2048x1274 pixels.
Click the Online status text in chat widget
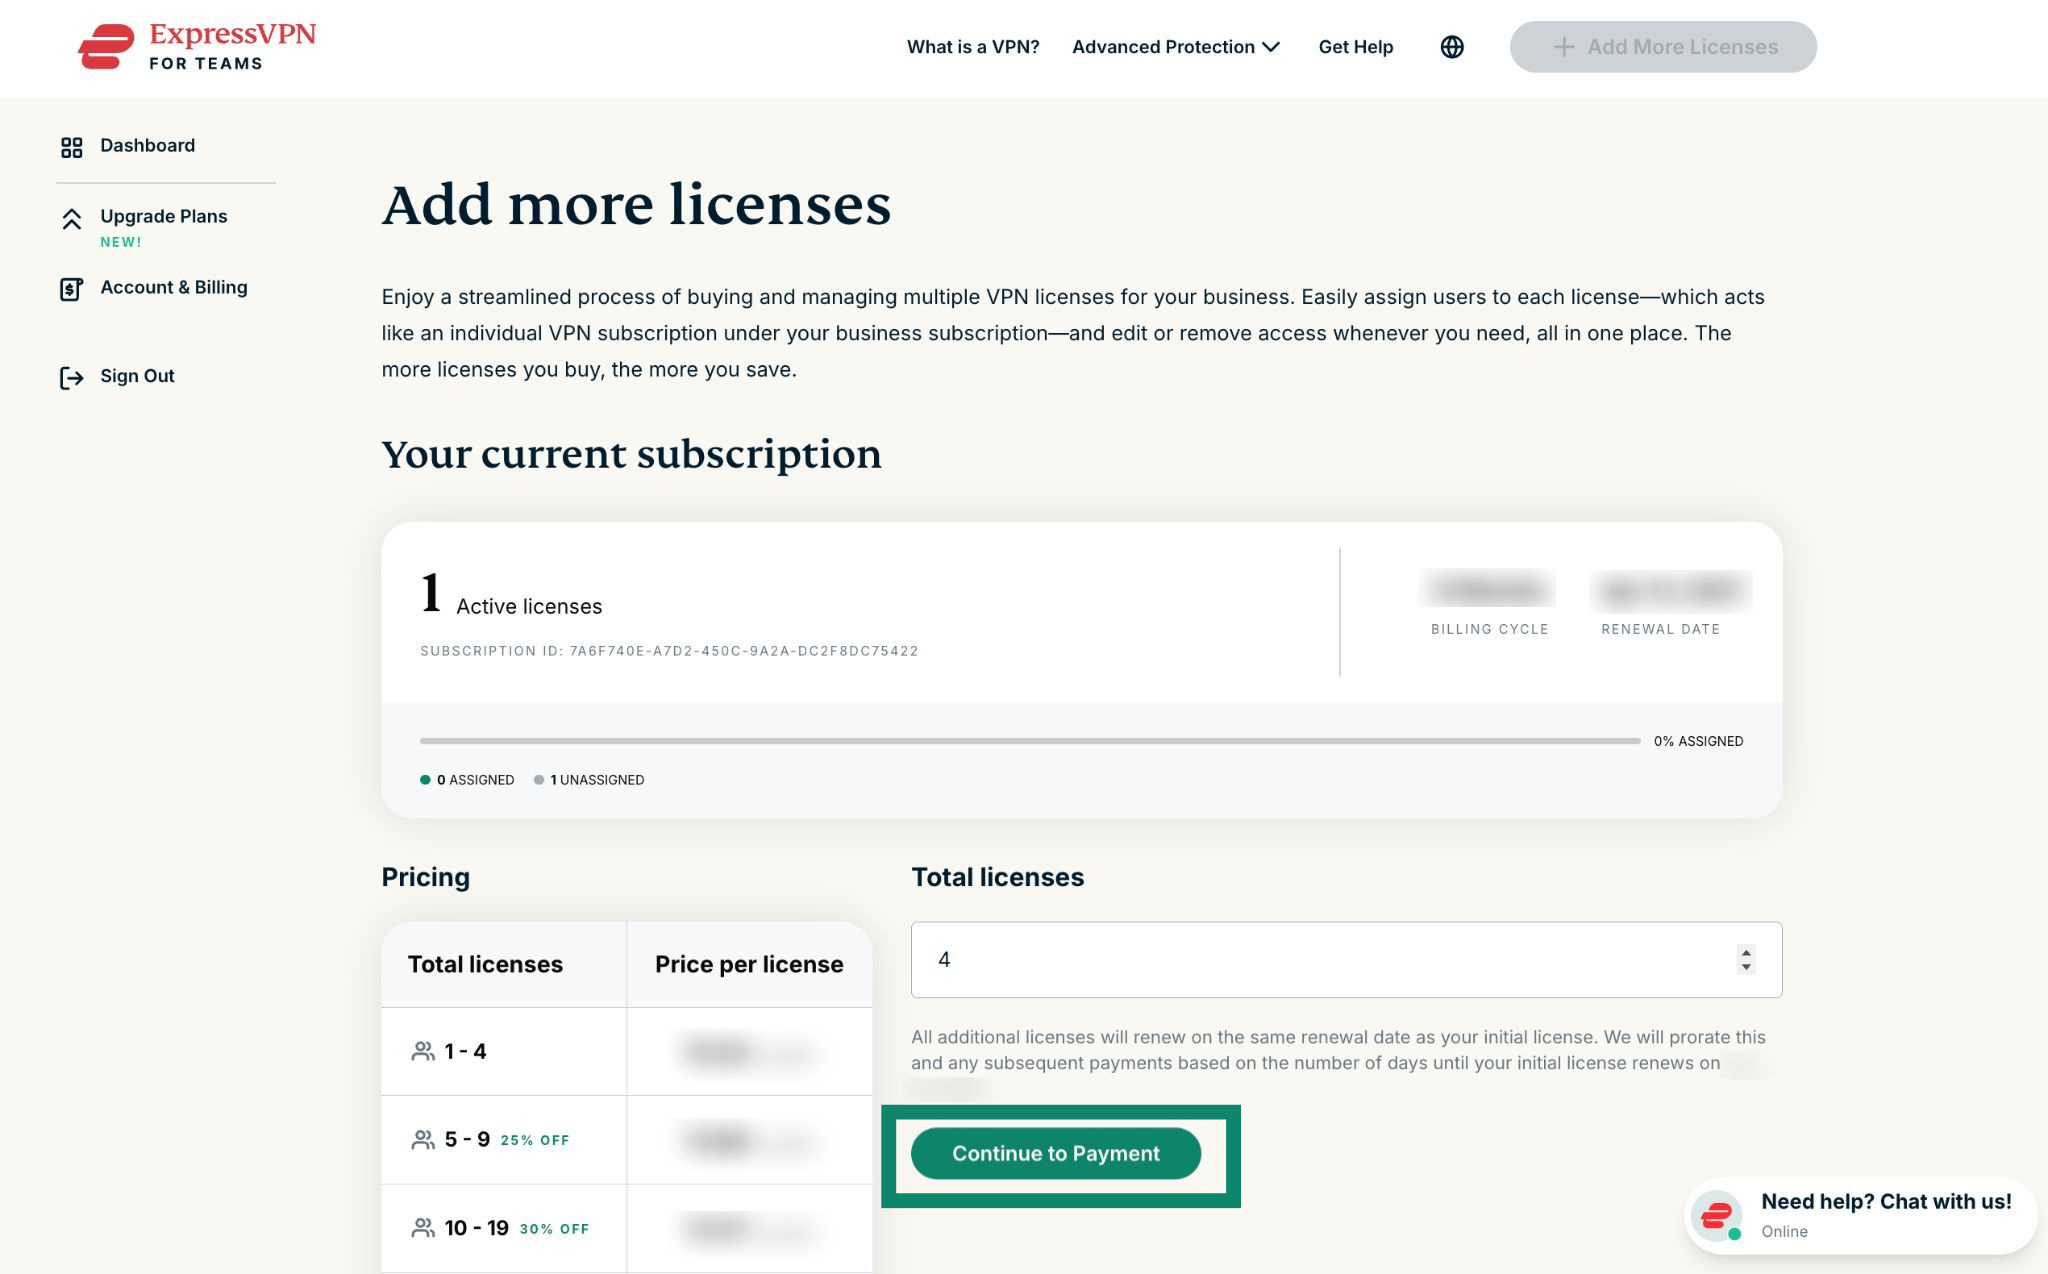(x=1784, y=1232)
